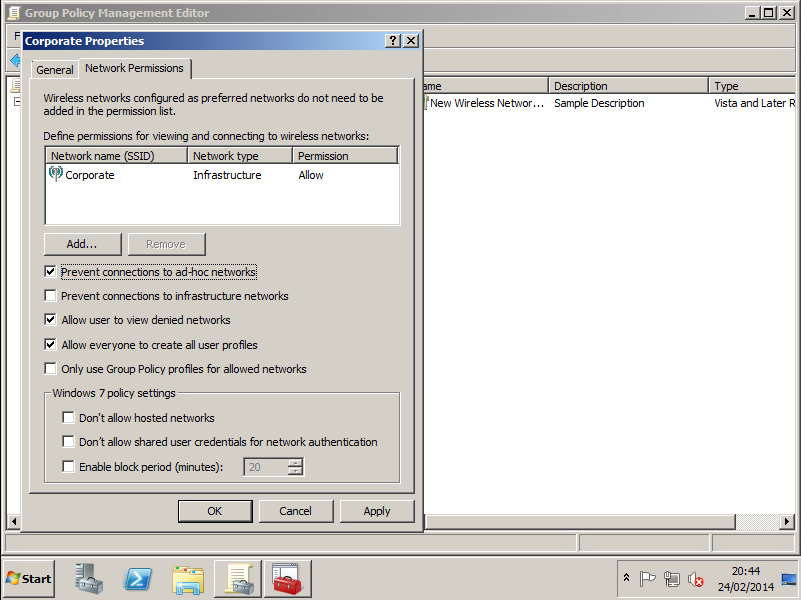Sort by Permission column header
801x600 pixels.
[345, 156]
